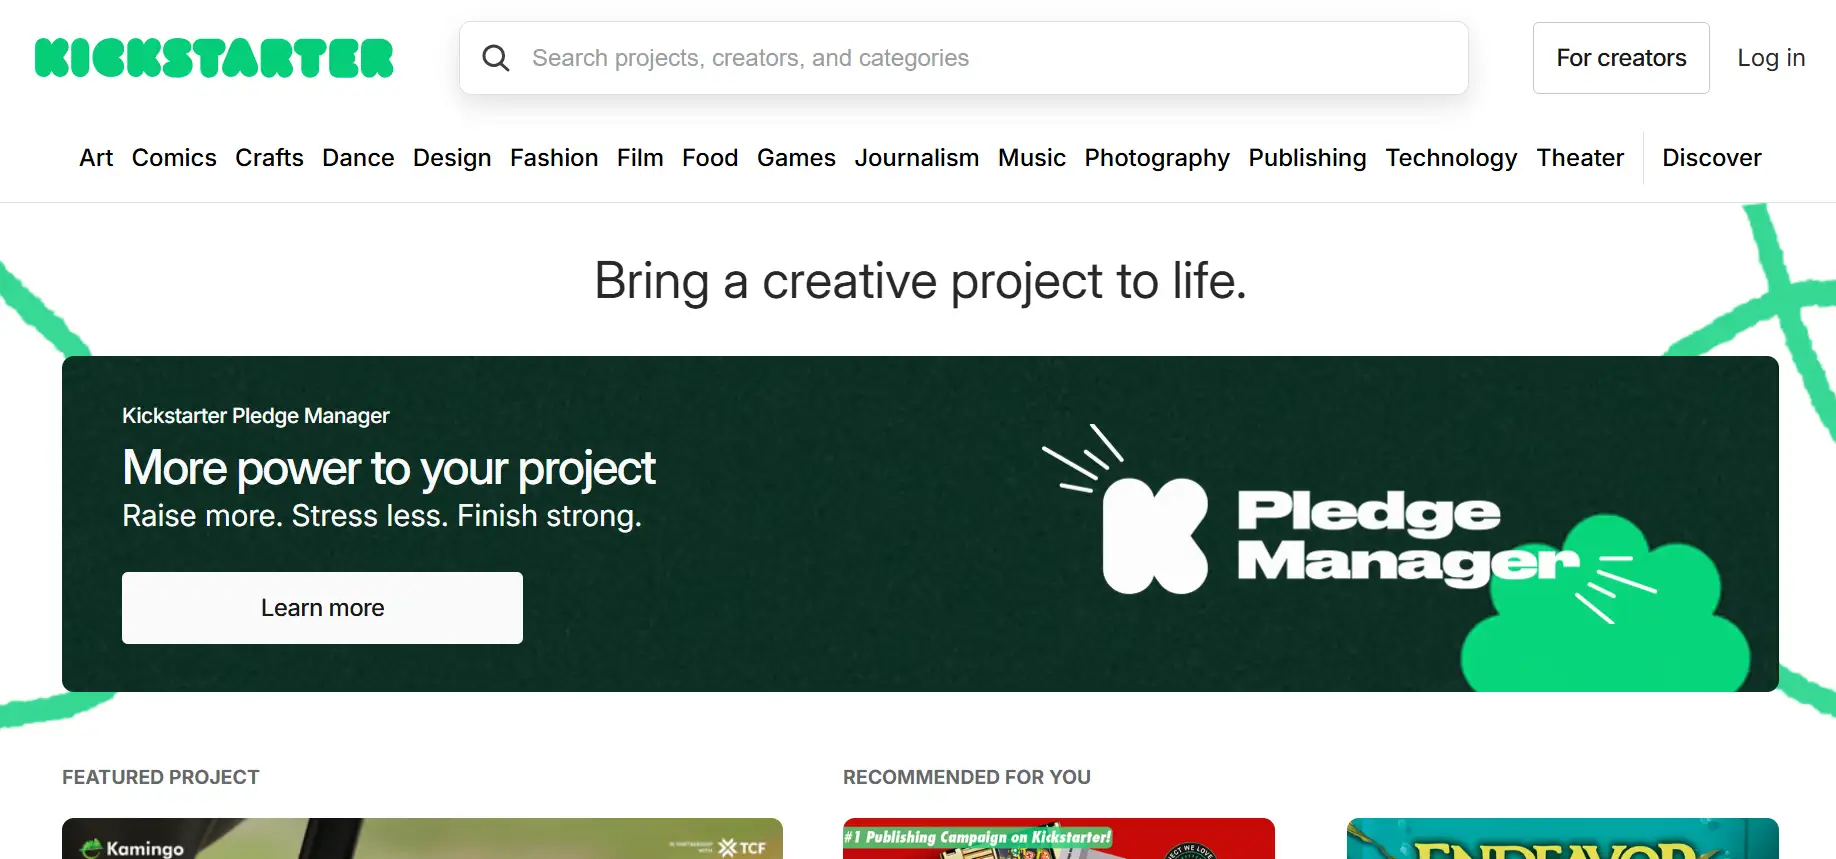Browse the Games category

[x=796, y=158]
